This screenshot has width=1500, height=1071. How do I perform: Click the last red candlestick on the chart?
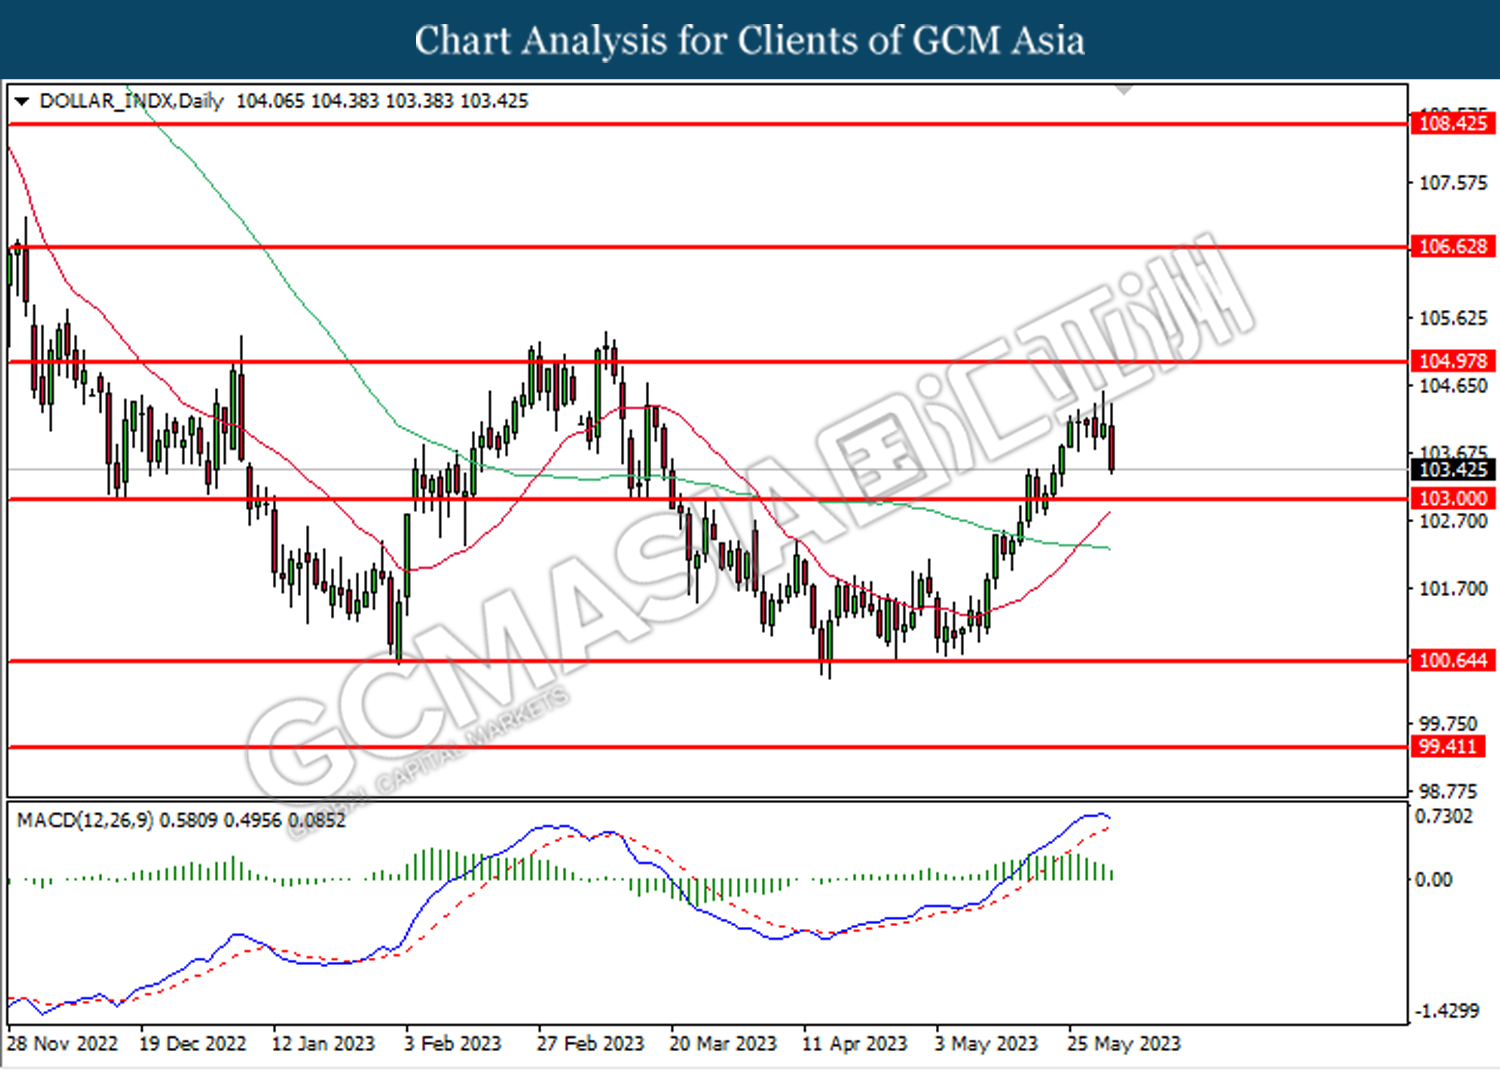coord(1112,440)
